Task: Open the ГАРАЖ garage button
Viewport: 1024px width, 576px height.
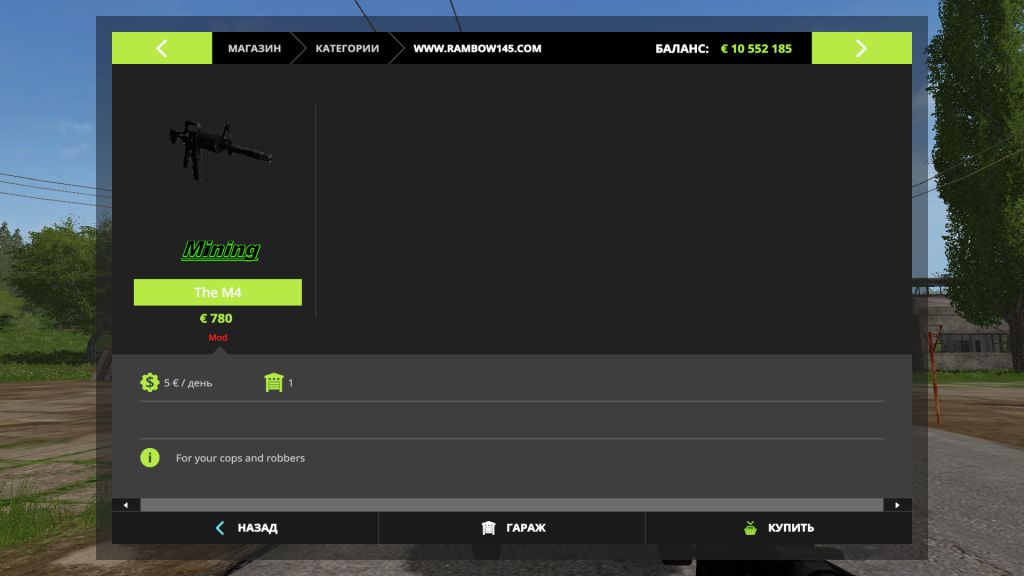Action: (512, 528)
